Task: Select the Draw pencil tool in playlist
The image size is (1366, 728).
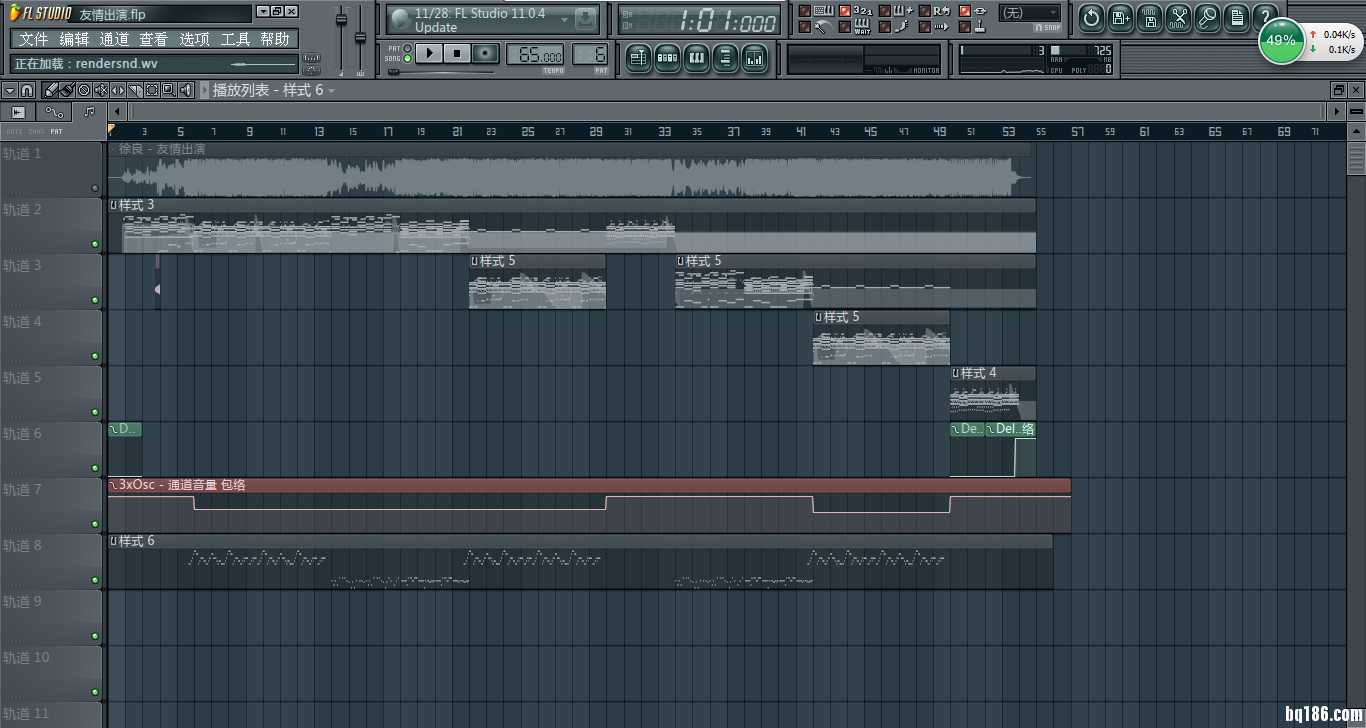Action: pos(50,90)
